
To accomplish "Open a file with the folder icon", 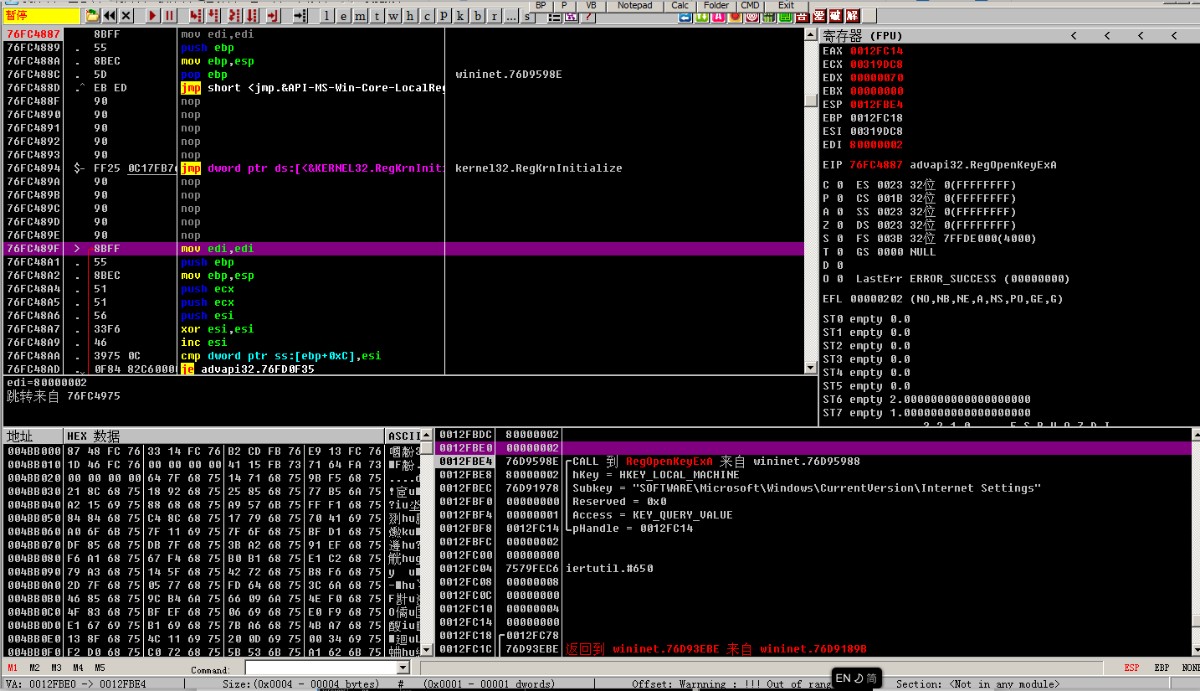I will point(92,16).
